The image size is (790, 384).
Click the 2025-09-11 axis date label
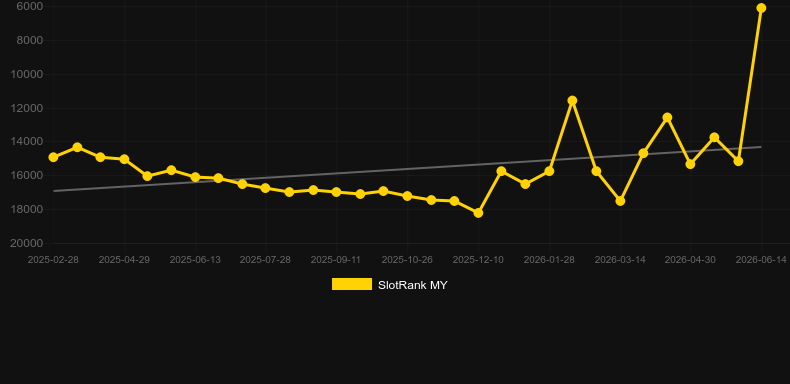(336, 260)
